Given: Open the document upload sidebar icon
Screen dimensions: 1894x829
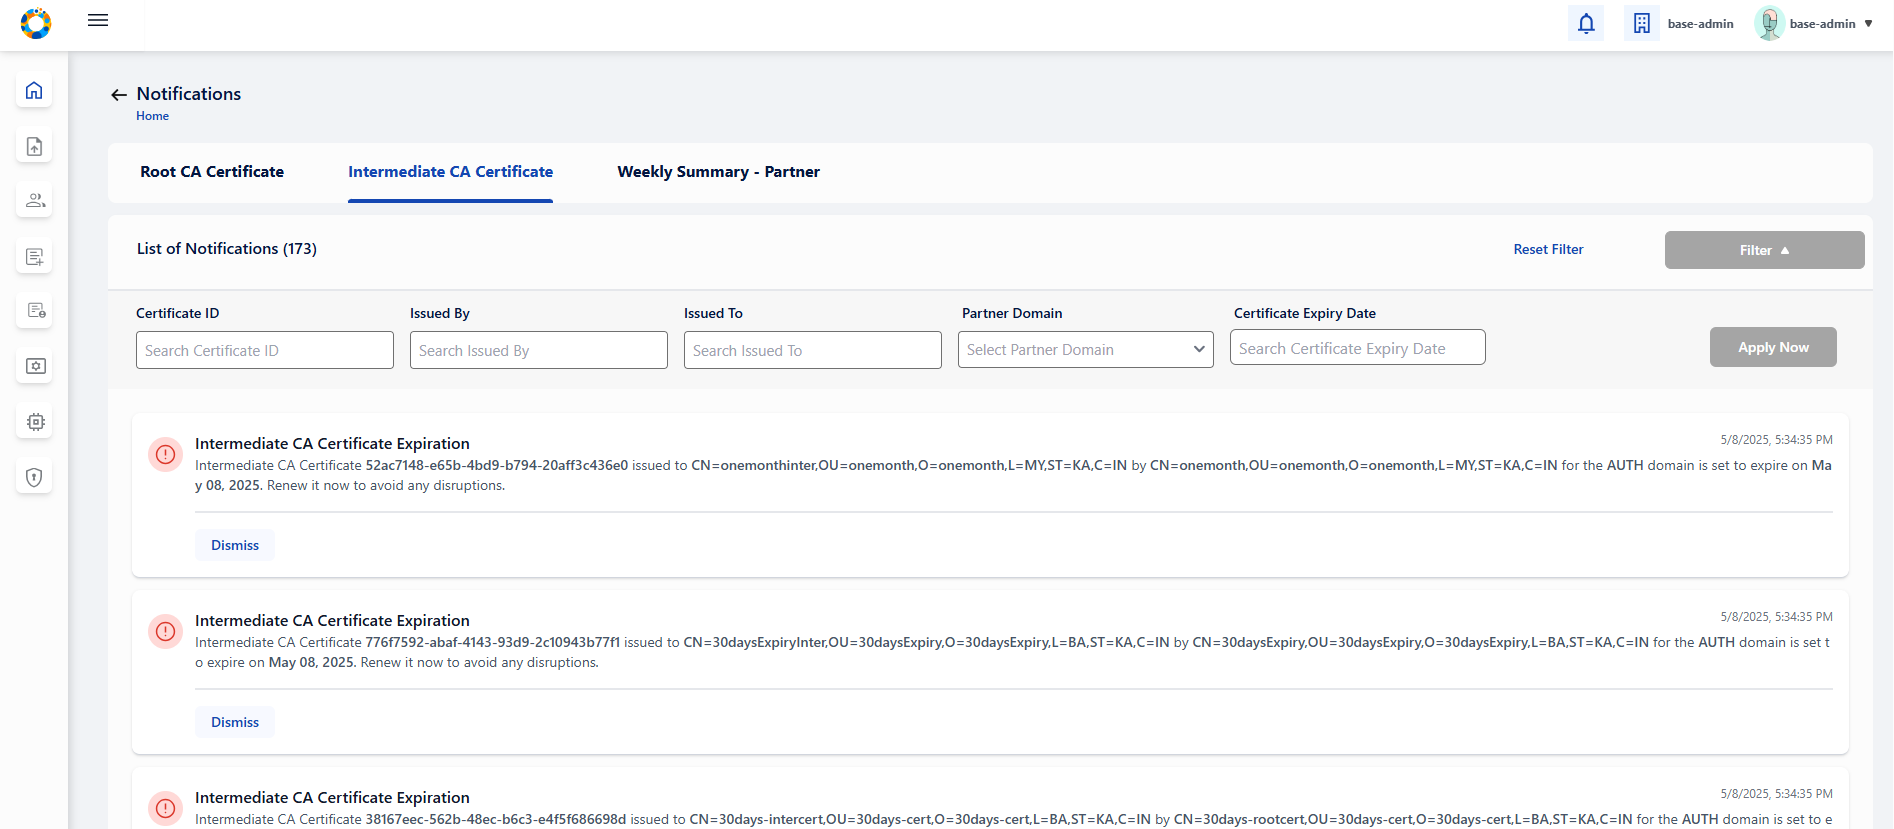Looking at the screenshot, I should [x=34, y=146].
